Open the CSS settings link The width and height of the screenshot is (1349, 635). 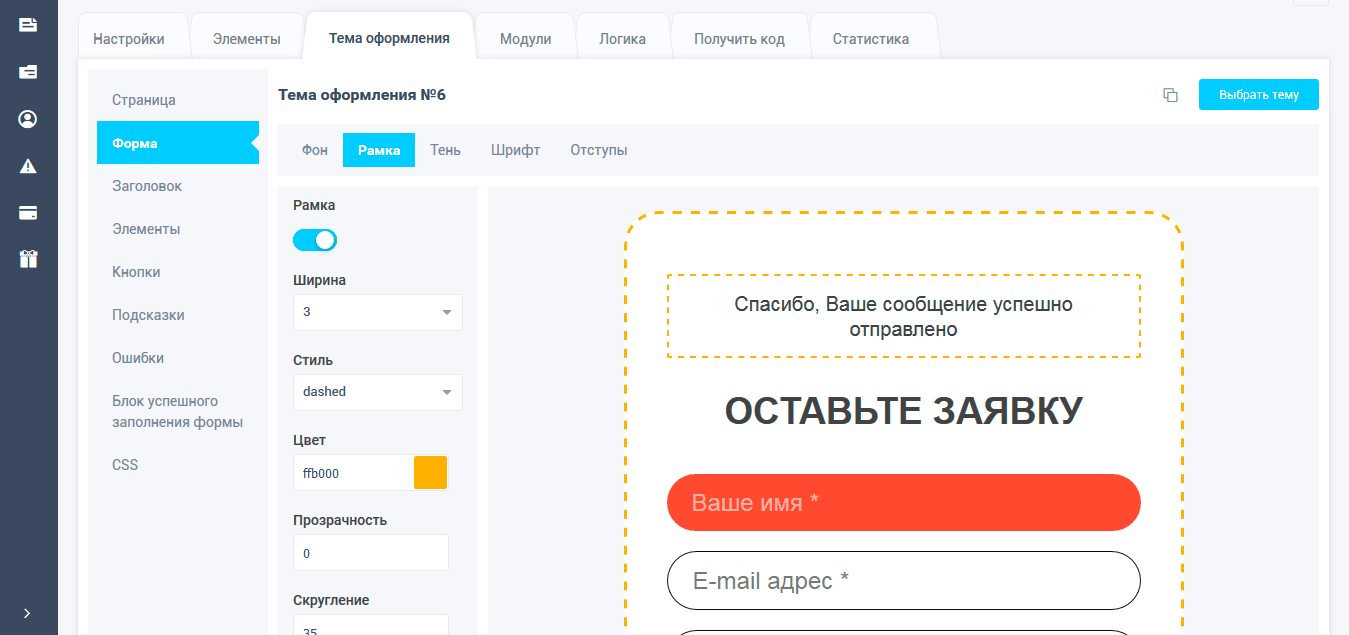coord(125,464)
